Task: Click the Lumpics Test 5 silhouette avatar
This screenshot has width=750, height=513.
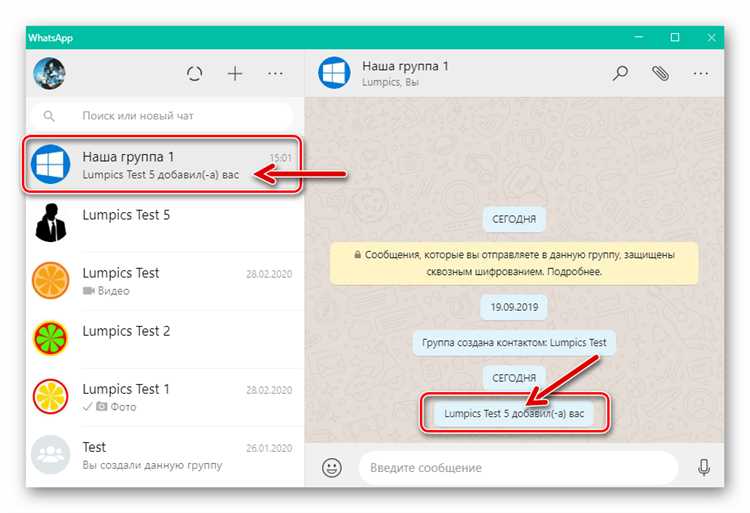Action: tap(51, 223)
